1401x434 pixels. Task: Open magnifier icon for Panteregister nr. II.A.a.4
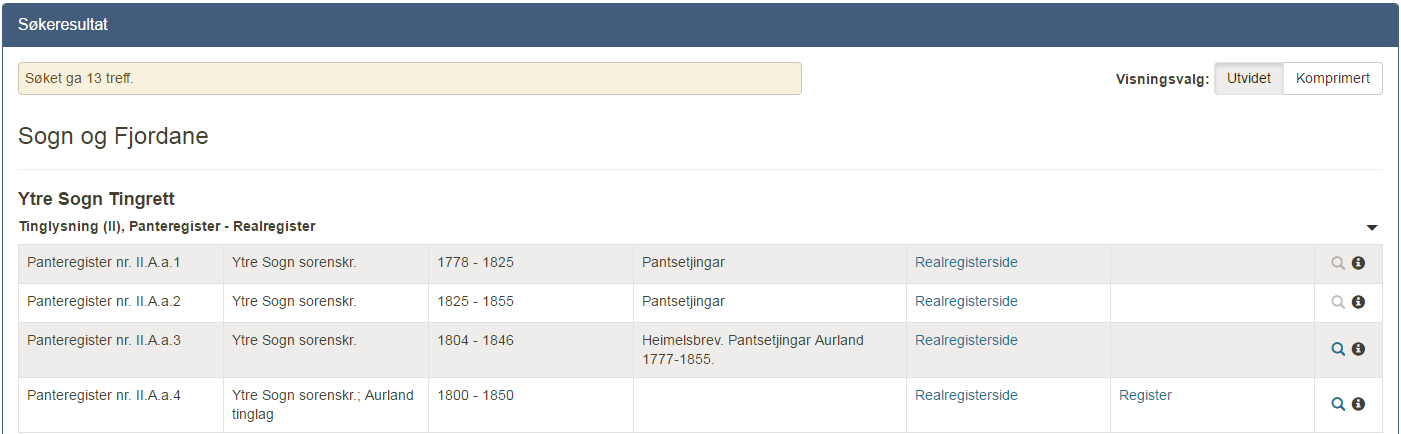click(x=1338, y=404)
